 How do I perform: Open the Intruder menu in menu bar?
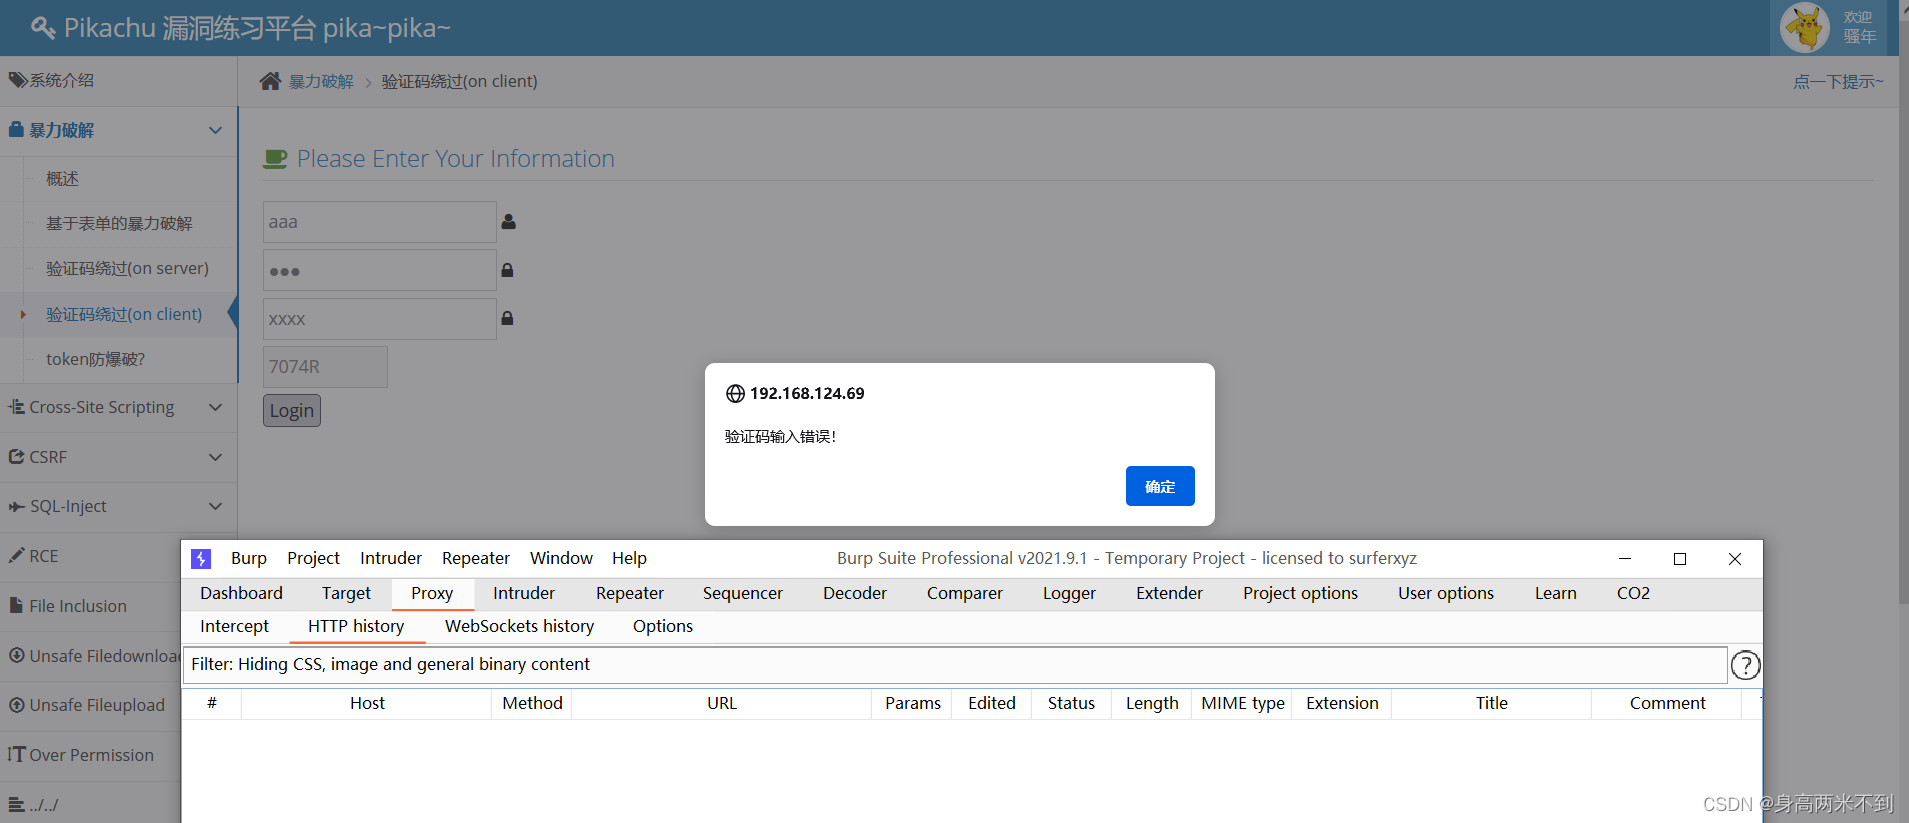coord(391,558)
